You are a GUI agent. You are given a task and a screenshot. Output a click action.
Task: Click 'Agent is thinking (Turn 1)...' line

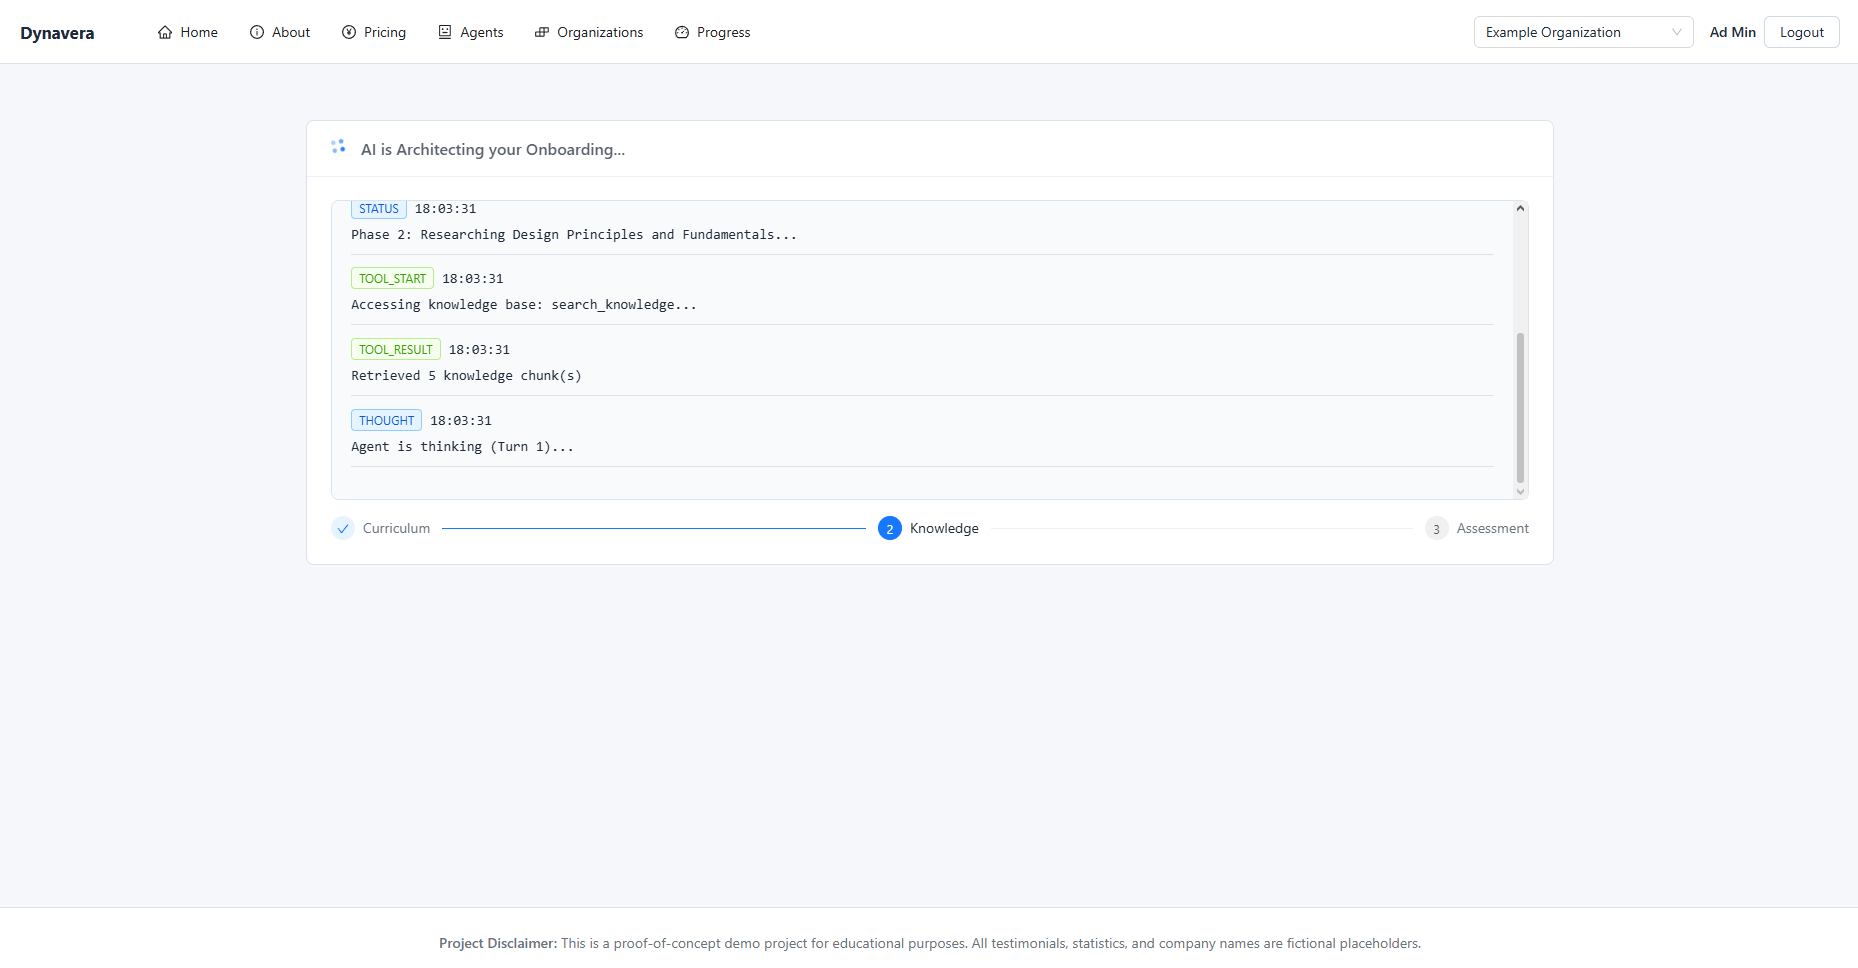[x=462, y=446]
